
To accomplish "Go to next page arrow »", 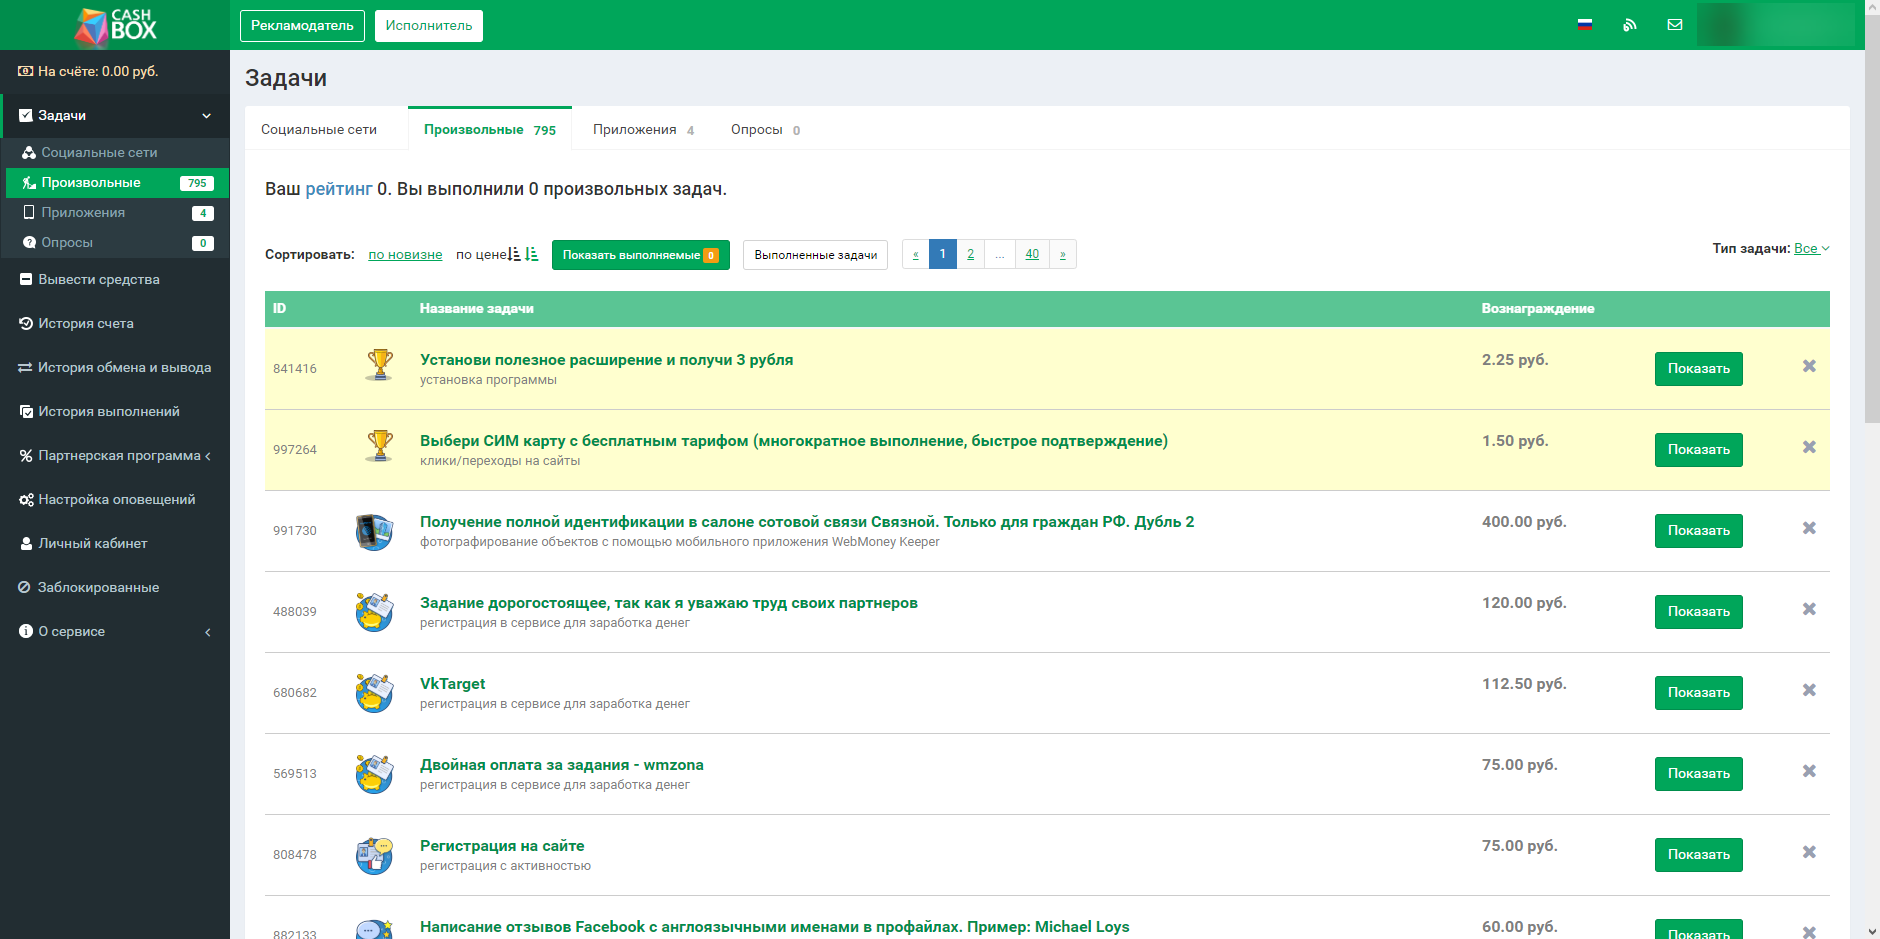I will click(x=1062, y=254).
